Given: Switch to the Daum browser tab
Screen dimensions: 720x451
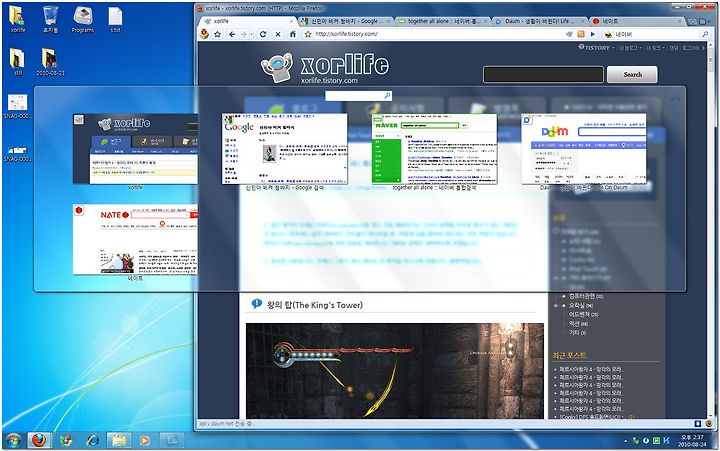Looking at the screenshot, I should [x=540, y=21].
